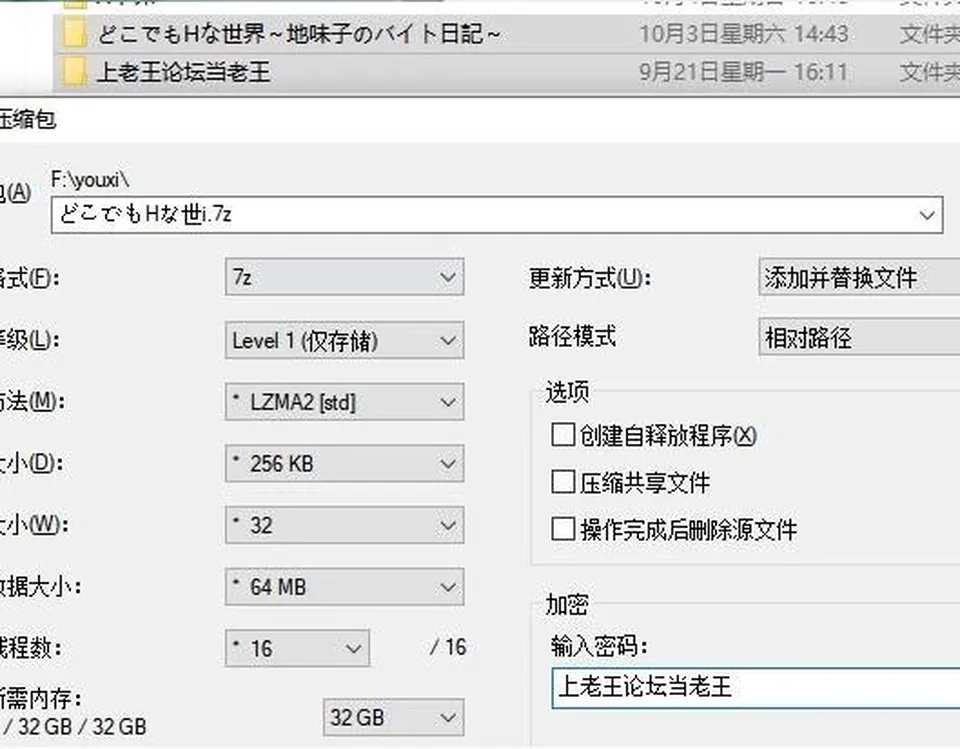
Task: Click the date 9月21日星期一 16:11
Action: [744, 72]
